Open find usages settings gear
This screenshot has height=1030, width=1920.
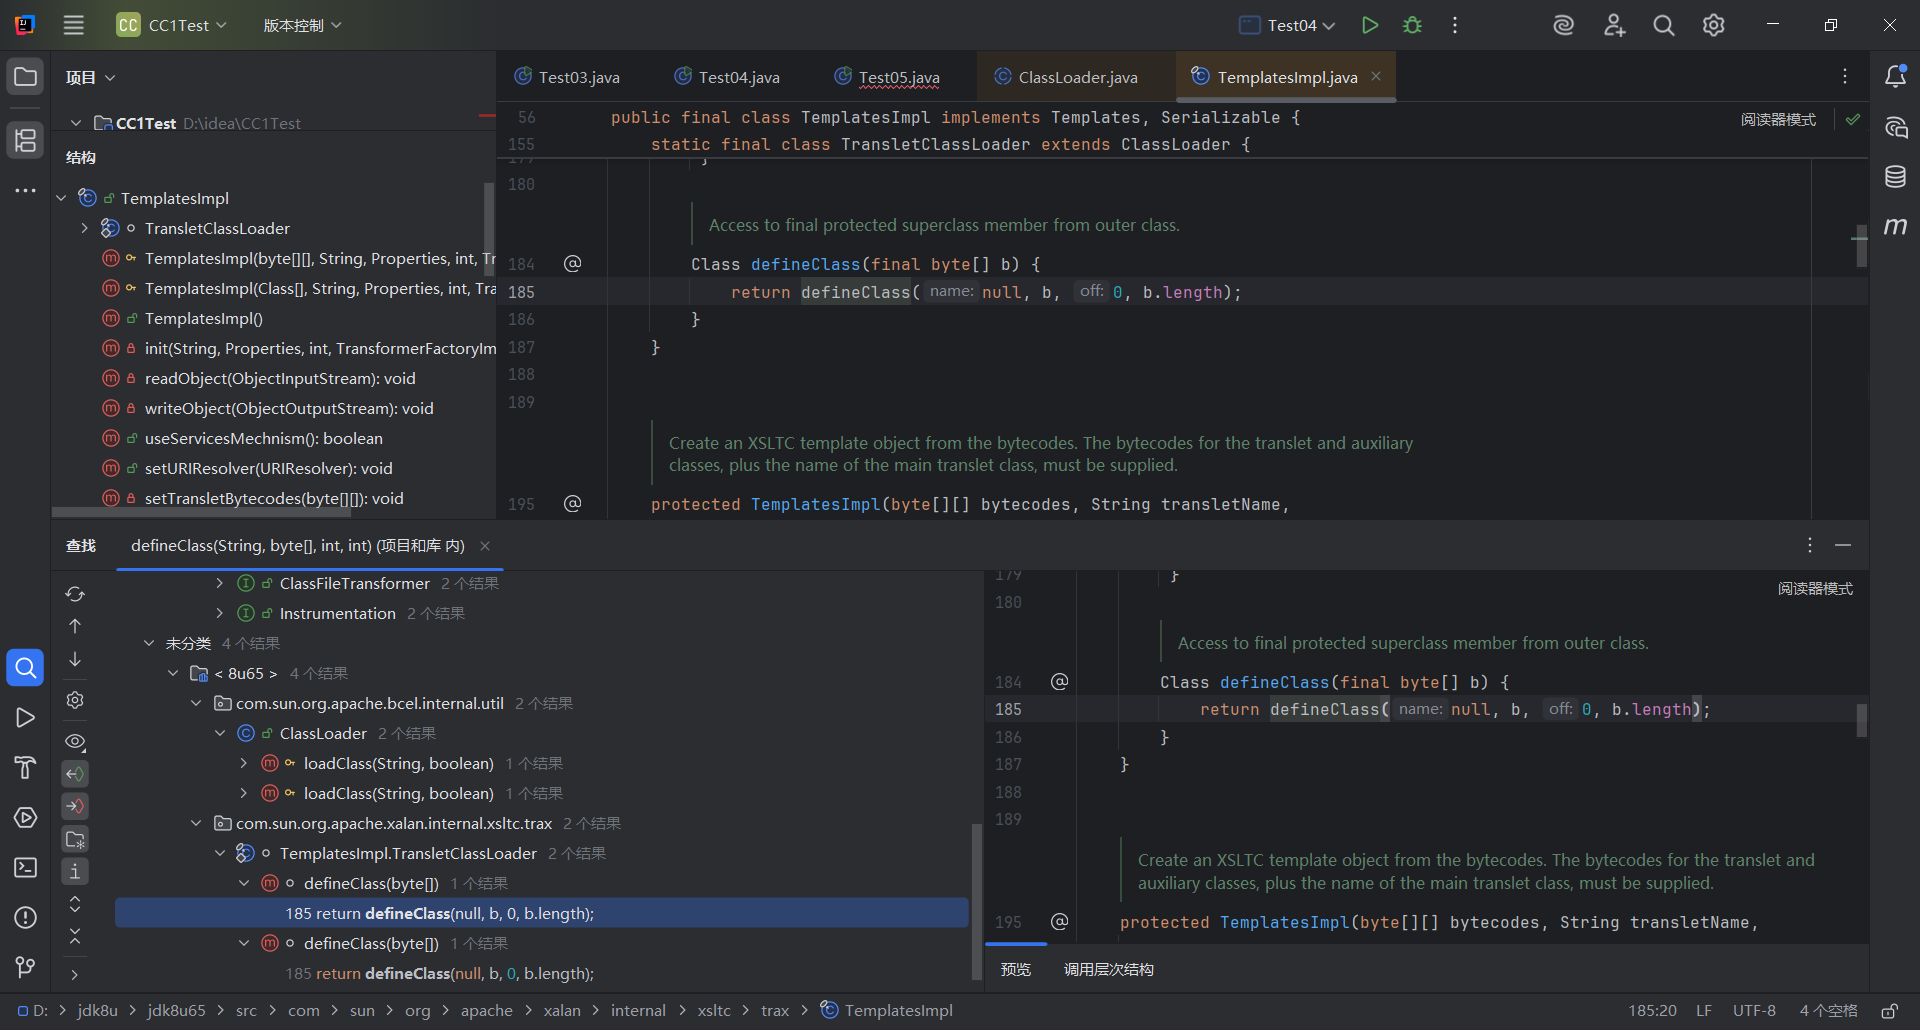75,700
